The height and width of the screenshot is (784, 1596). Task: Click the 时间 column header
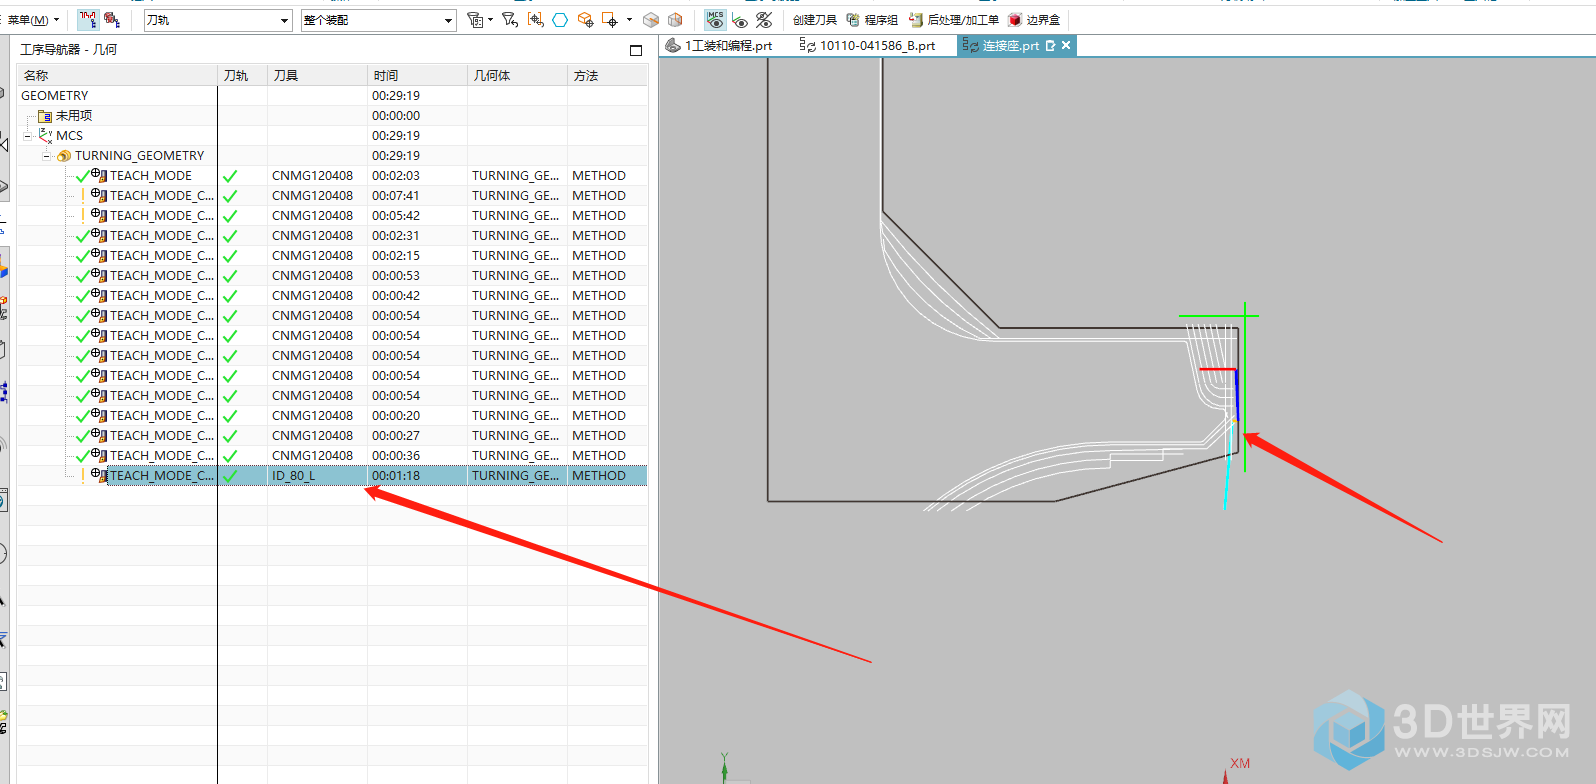[417, 76]
